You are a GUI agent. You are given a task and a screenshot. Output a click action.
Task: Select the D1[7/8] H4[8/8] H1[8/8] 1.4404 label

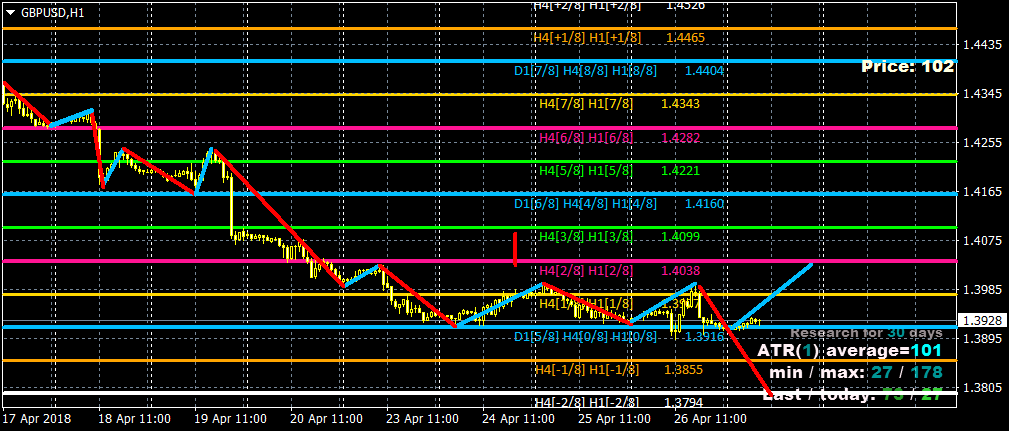(x=619, y=71)
